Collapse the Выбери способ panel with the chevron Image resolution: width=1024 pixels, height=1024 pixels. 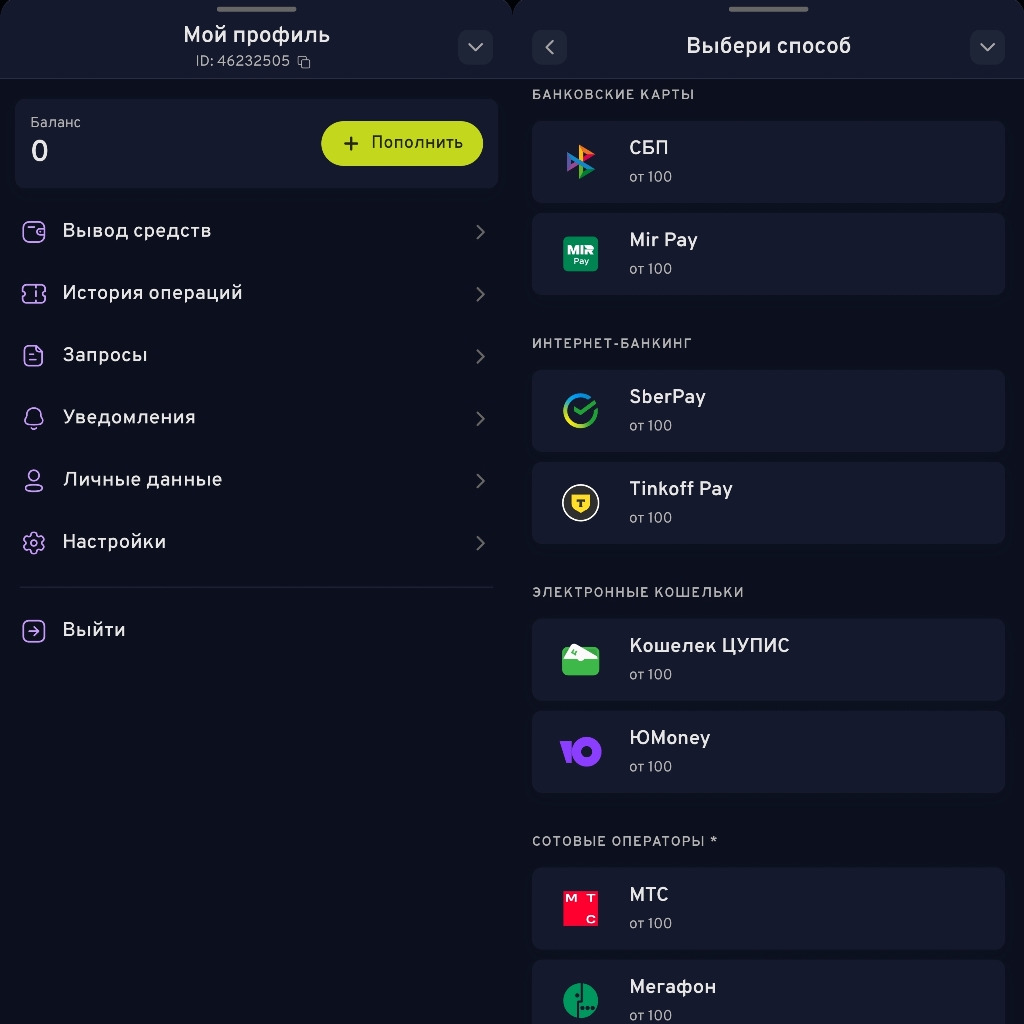tap(987, 47)
